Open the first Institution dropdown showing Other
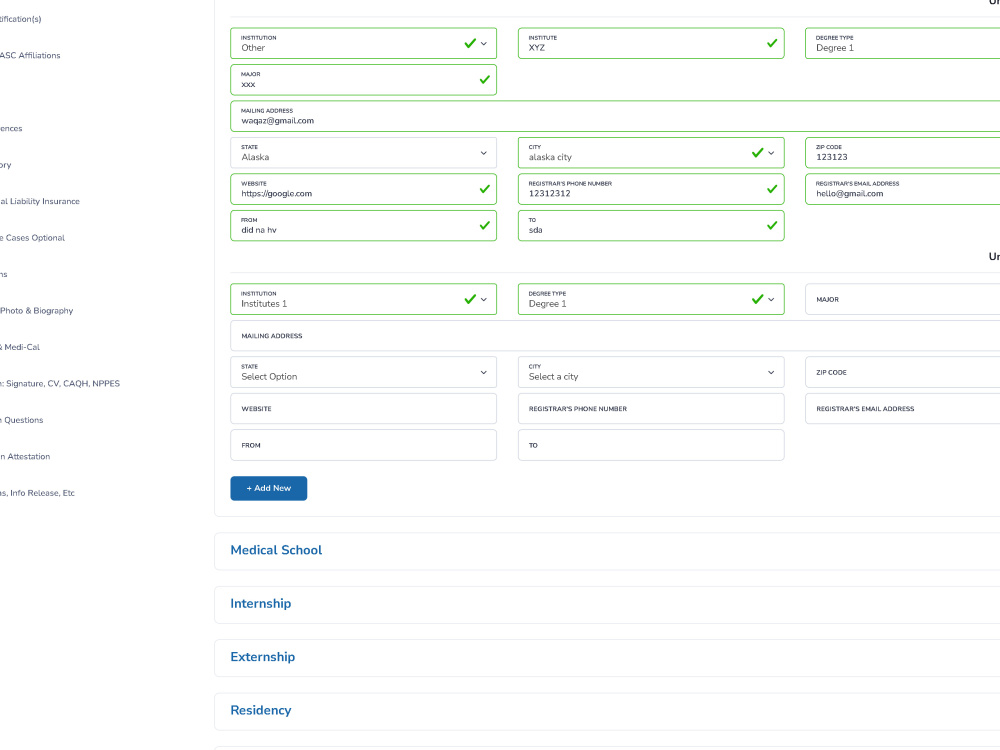The image size is (1000, 750). (363, 43)
